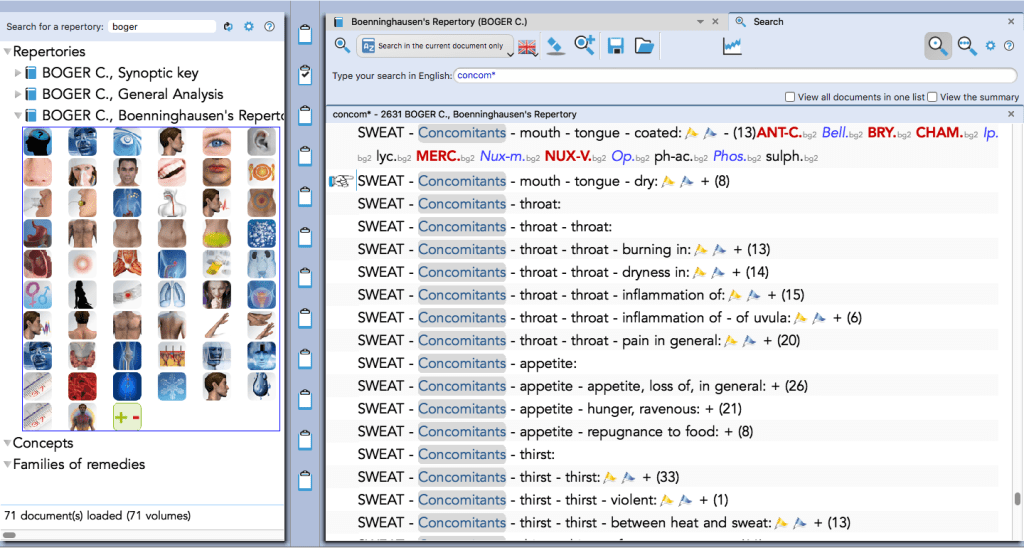Select BOGER C., Boenninghausen's Repertory tree item
Image resolution: width=1024 pixels, height=548 pixels.
pyautogui.click(x=164, y=116)
